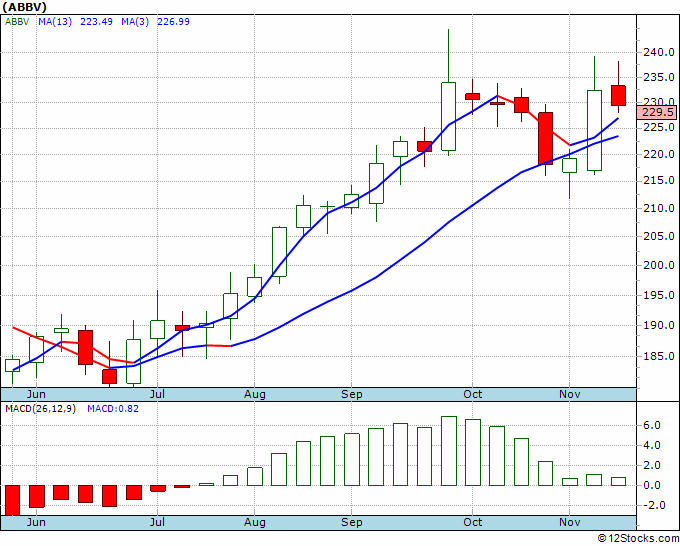680x546 pixels.
Task: Click the MA(13) legend label
Action: pyautogui.click(x=55, y=22)
